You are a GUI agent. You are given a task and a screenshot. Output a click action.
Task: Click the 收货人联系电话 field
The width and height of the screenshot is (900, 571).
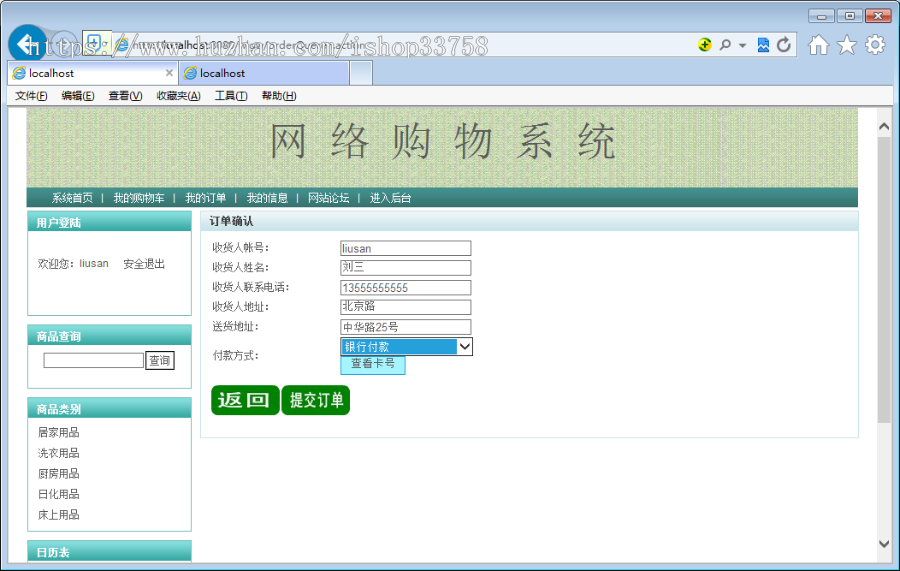click(406, 288)
